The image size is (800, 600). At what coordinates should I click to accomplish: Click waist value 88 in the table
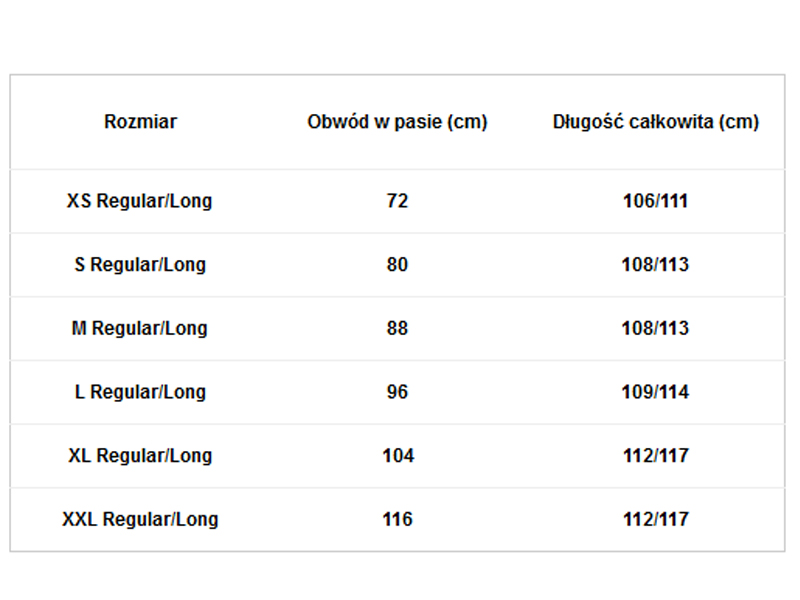click(397, 328)
